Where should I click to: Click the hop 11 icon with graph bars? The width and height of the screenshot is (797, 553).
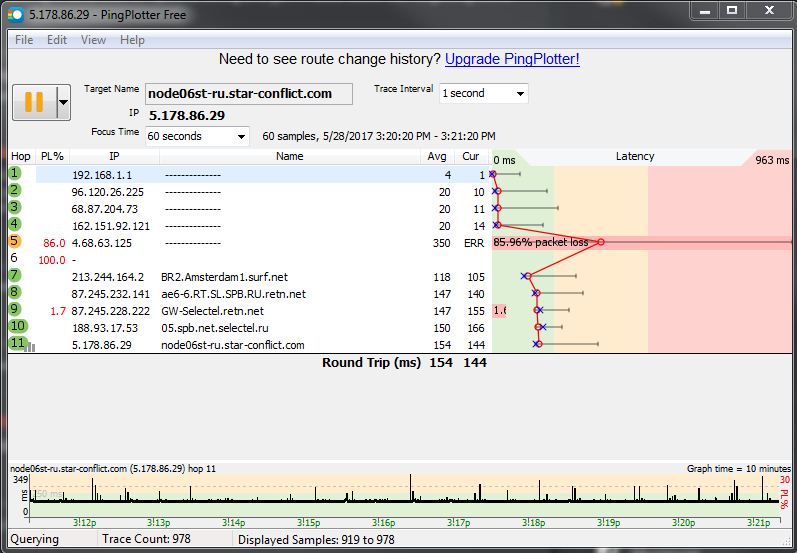pos(18,344)
